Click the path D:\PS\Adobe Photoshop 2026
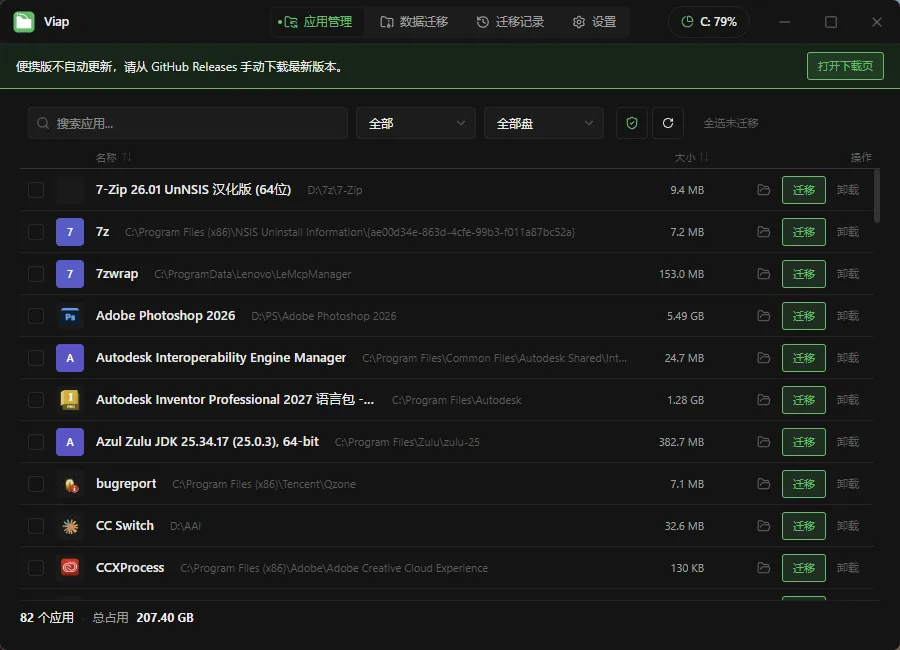Screen dimensions: 900x650 324,316
